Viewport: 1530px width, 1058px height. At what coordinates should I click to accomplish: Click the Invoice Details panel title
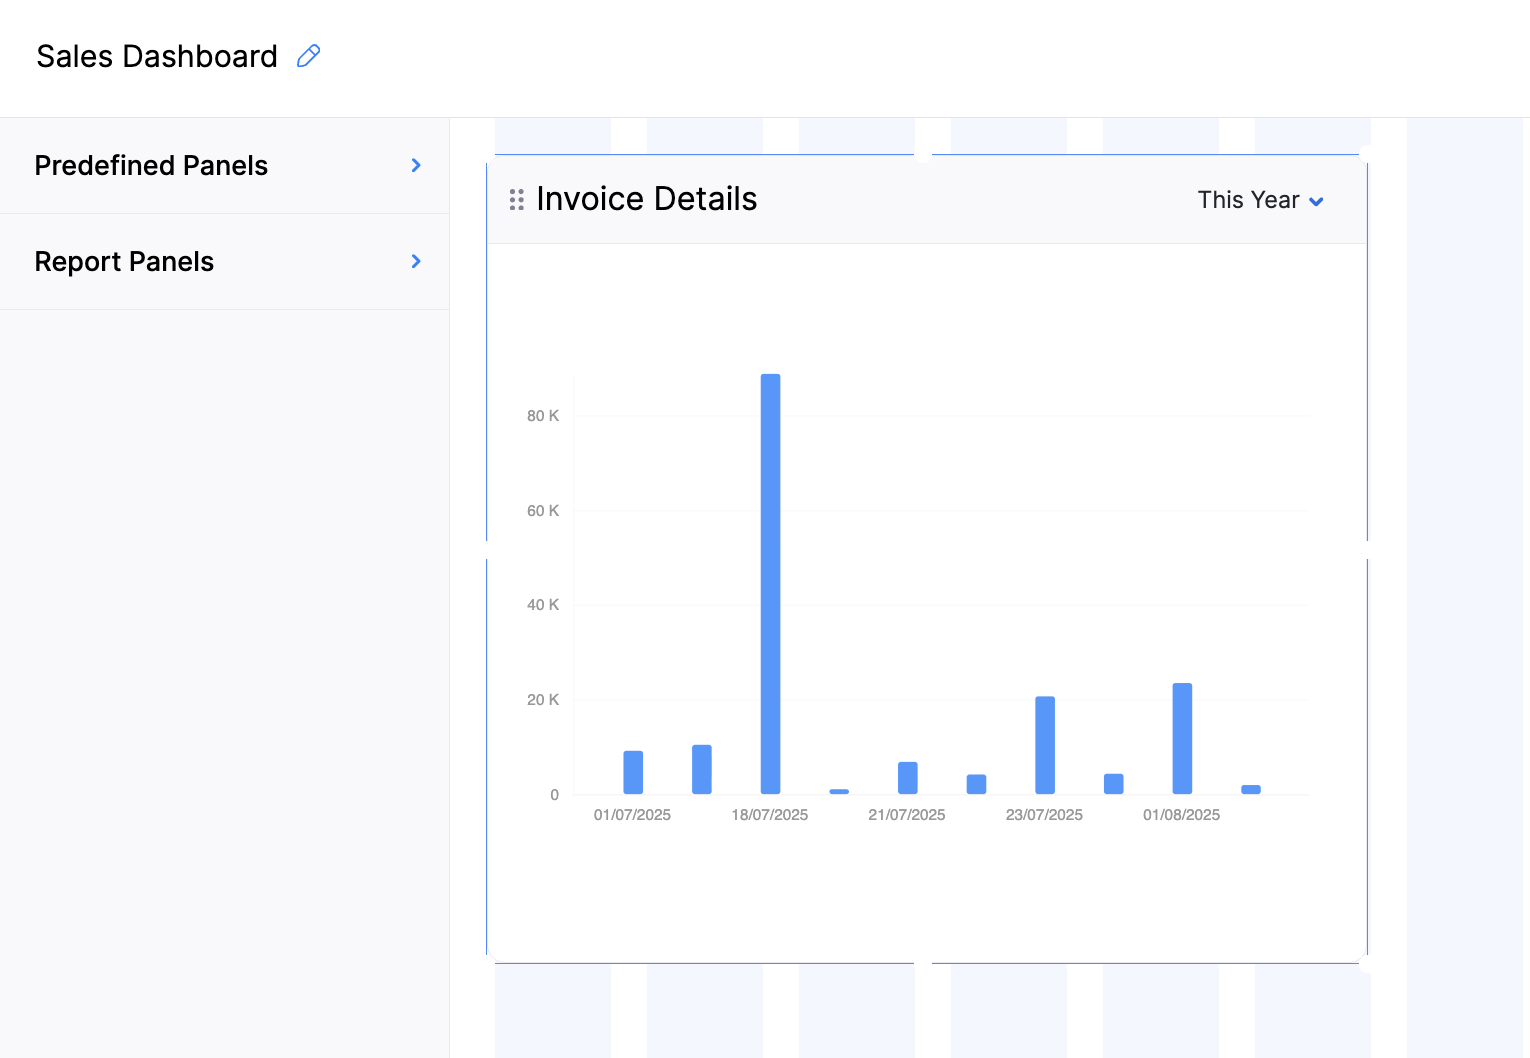646,199
